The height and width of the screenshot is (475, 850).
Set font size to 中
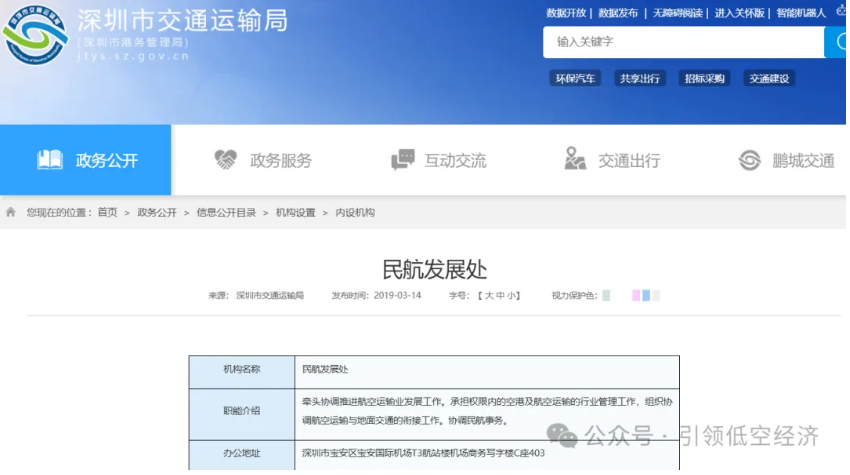pos(500,296)
